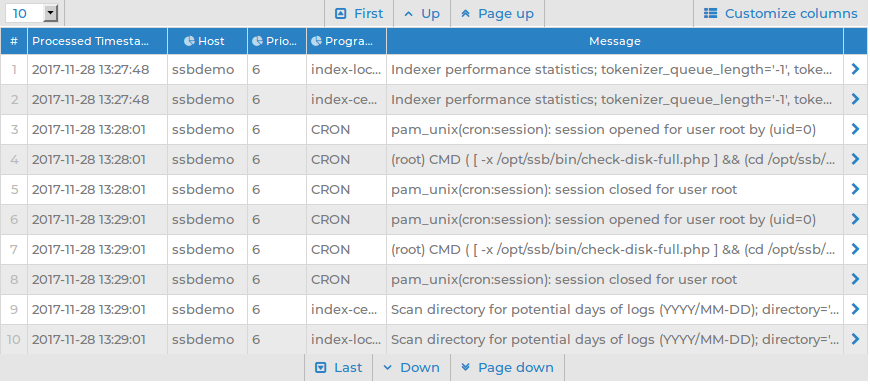Expand details arrow for row 7
This screenshot has height=384, width=870.
(x=855, y=249)
